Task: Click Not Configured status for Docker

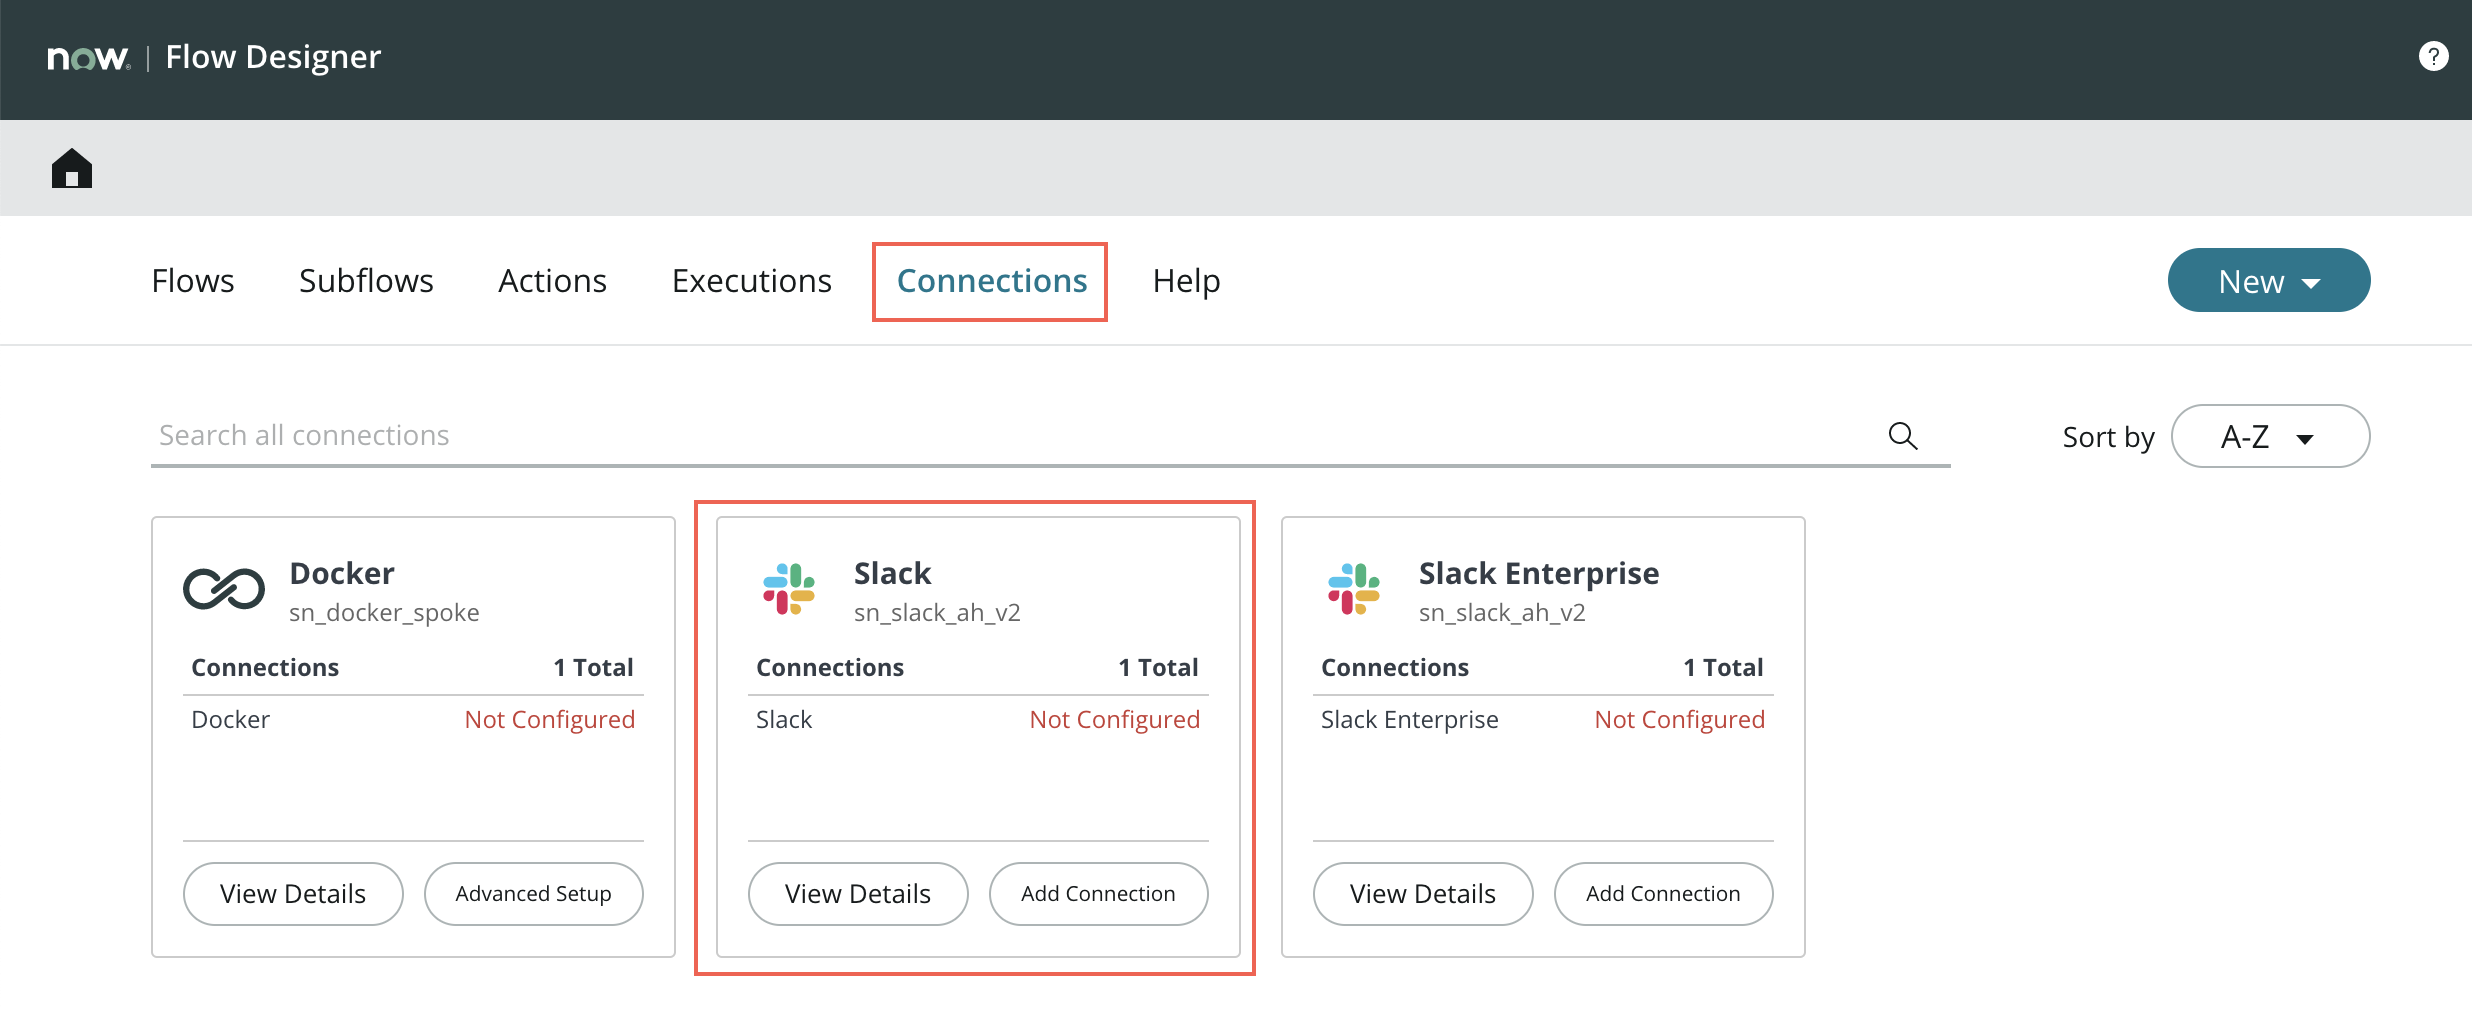Action: (550, 720)
